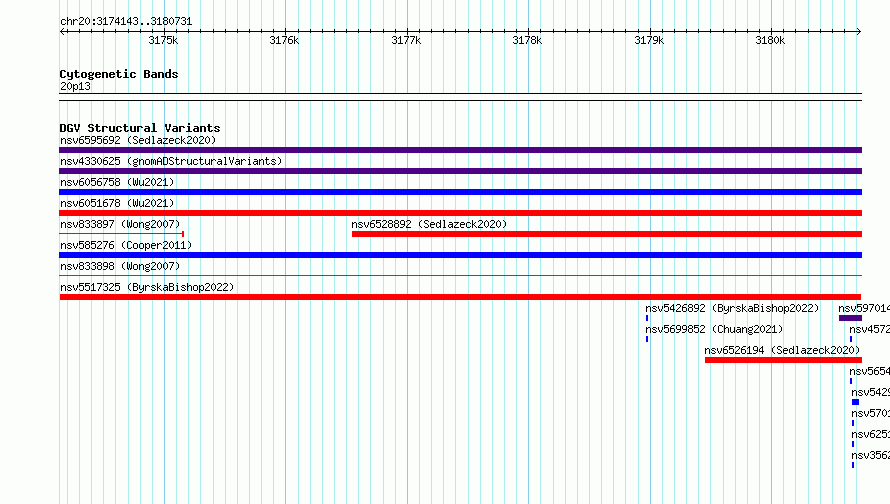Click the DGV Structural Variants track heading
Image resolution: width=890 pixels, height=504 pixels.
tap(140, 128)
